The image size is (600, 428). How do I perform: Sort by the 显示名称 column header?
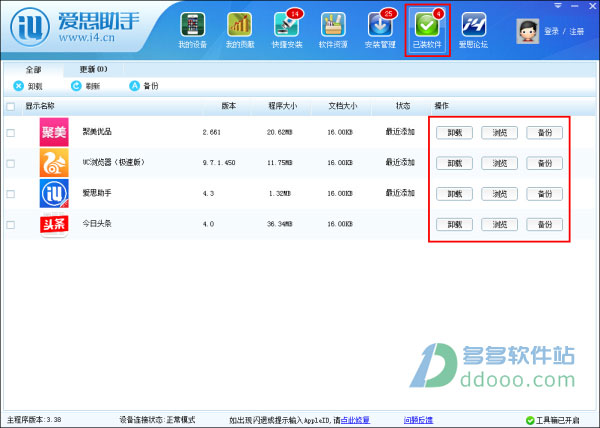point(40,106)
